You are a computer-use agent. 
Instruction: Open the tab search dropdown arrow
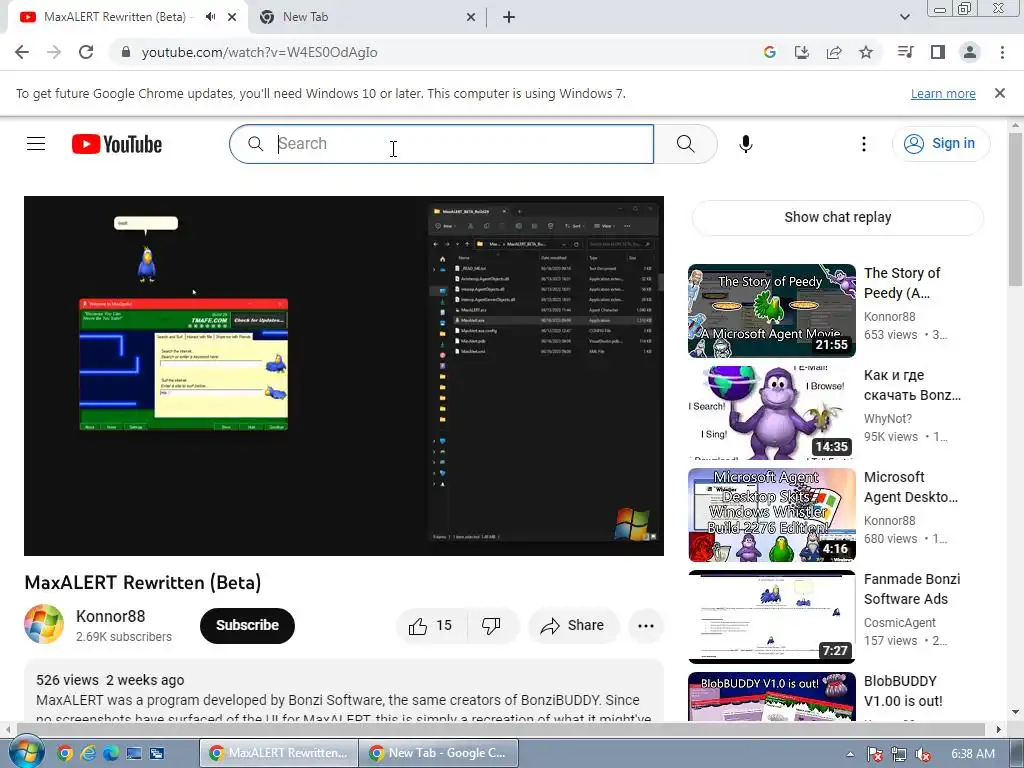(x=905, y=17)
